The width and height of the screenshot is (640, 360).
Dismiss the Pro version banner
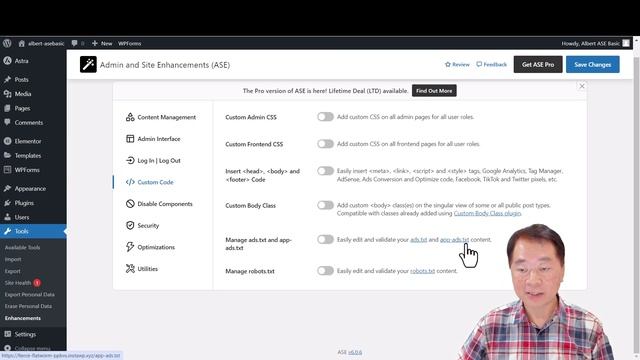pyautogui.click(x=582, y=86)
